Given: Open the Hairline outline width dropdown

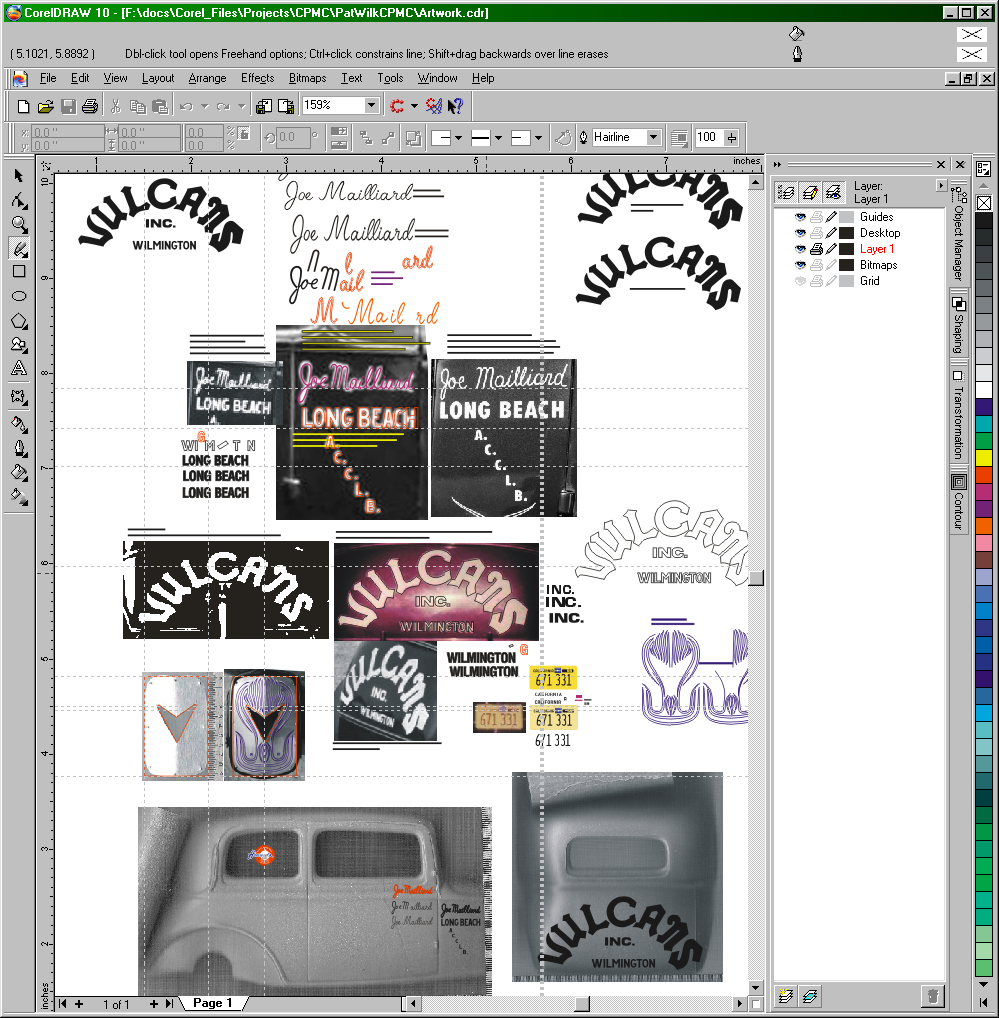Looking at the screenshot, I should (x=654, y=138).
